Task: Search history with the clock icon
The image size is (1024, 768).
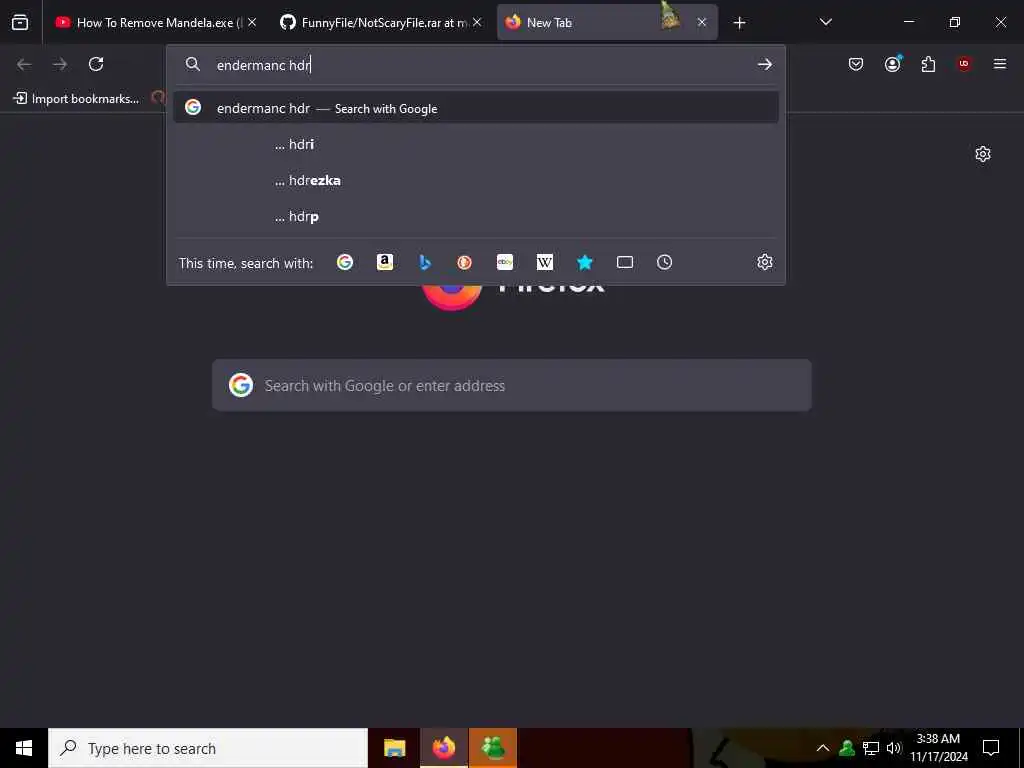Action: (664, 263)
